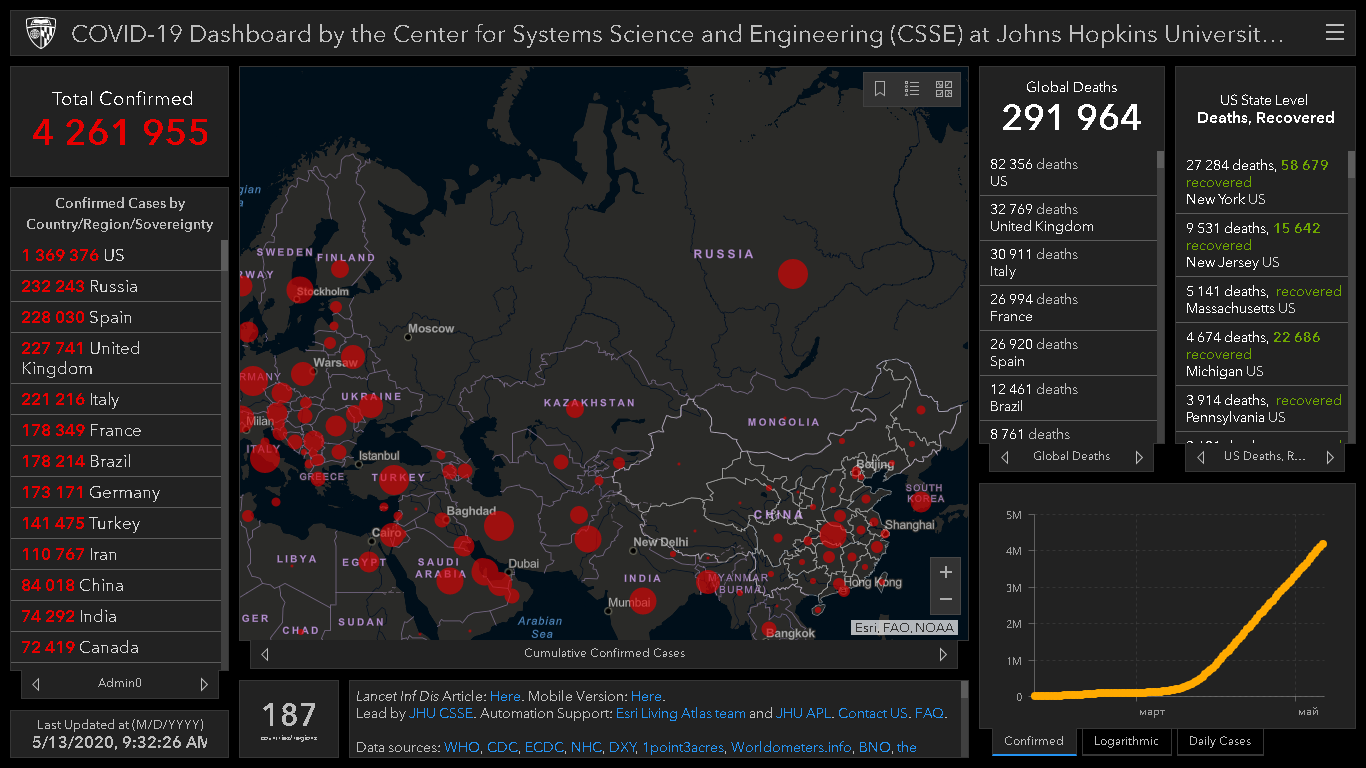Zoom in on the map

[945, 572]
